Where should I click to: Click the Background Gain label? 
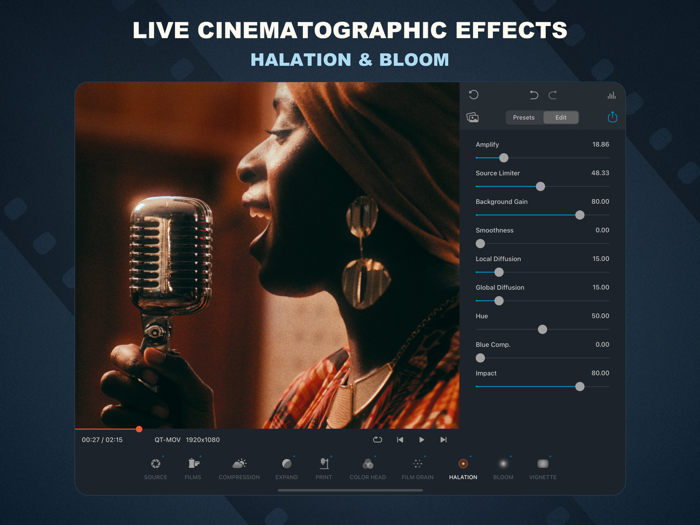tap(501, 202)
